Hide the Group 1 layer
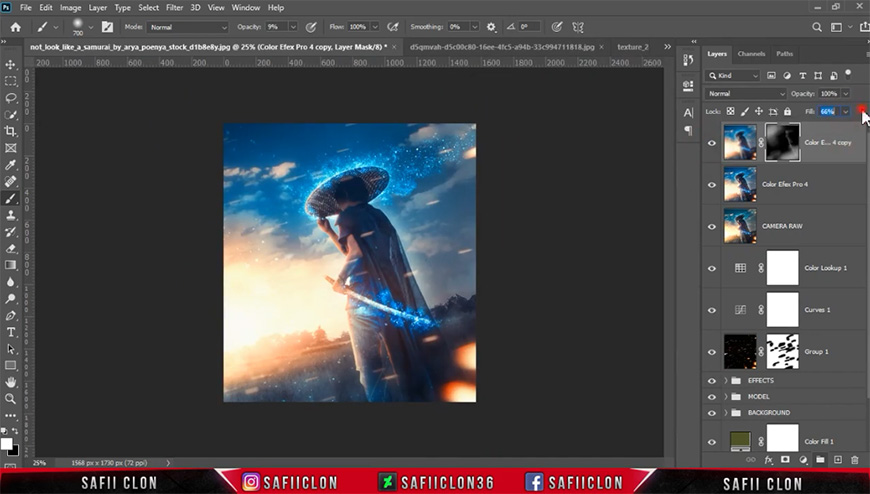The height and width of the screenshot is (494, 870). 712,352
